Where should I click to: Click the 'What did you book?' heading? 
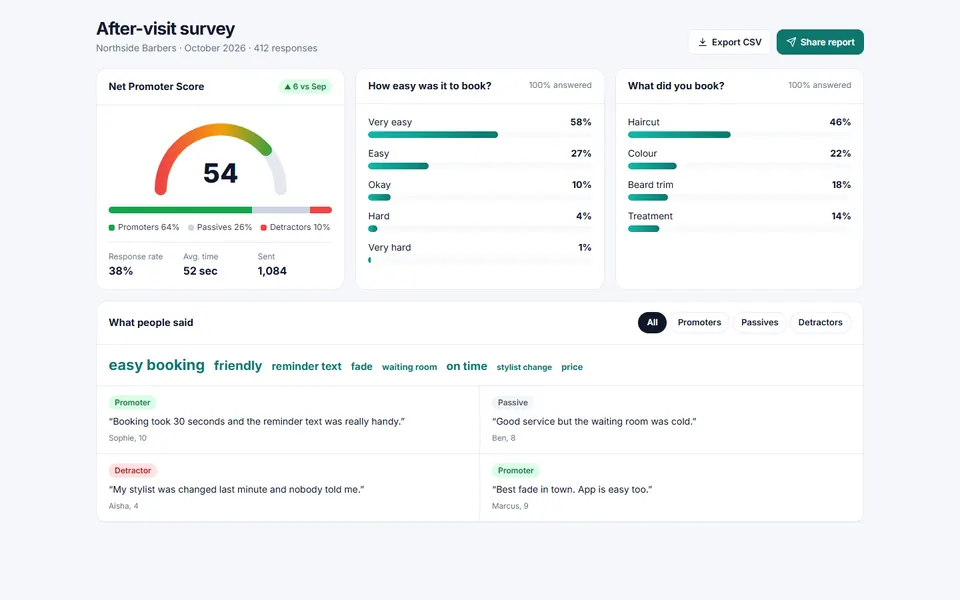676,86
